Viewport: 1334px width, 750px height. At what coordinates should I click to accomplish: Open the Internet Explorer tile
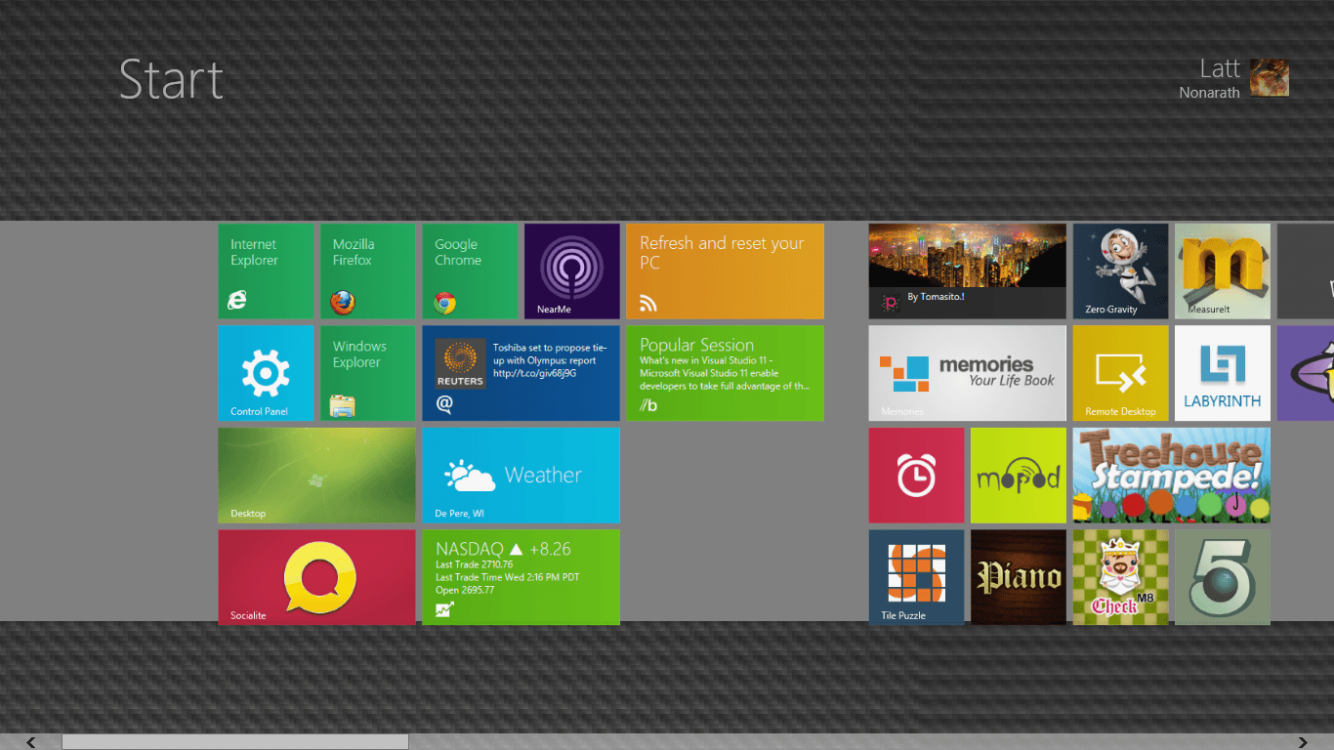pos(266,271)
